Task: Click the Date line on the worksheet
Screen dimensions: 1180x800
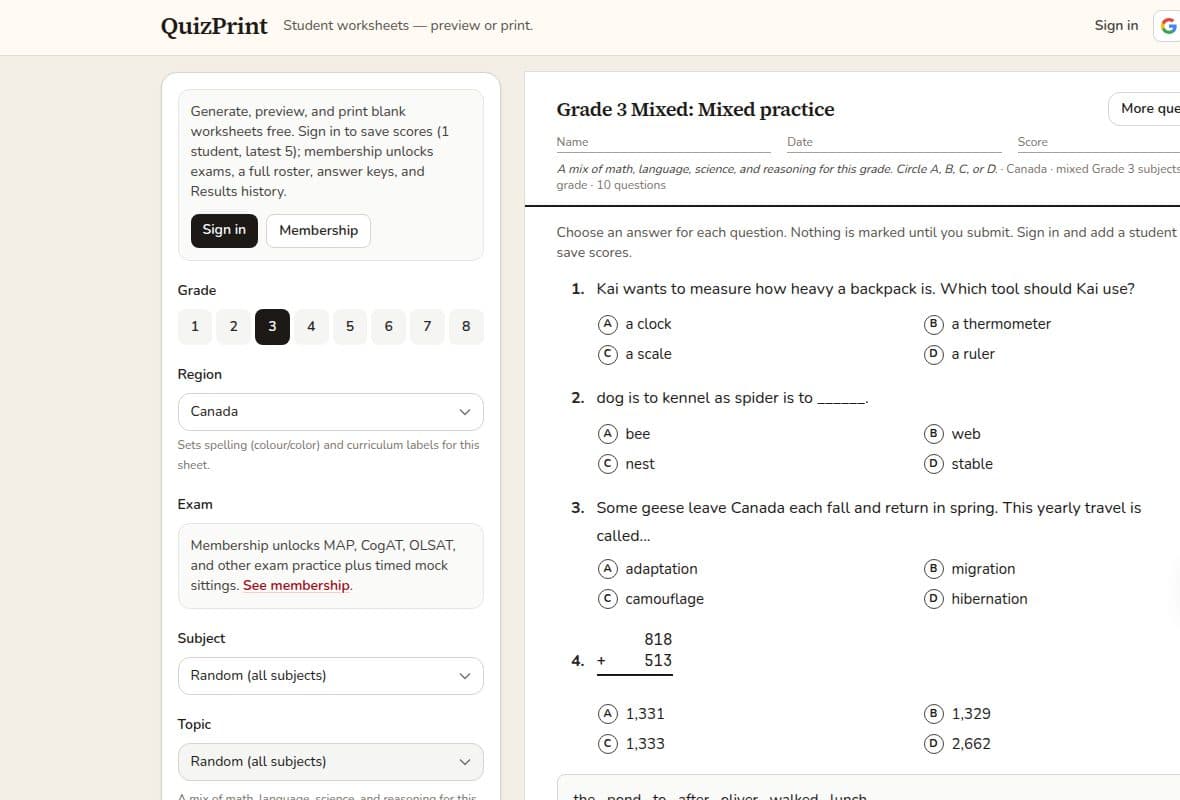Action: pos(894,142)
